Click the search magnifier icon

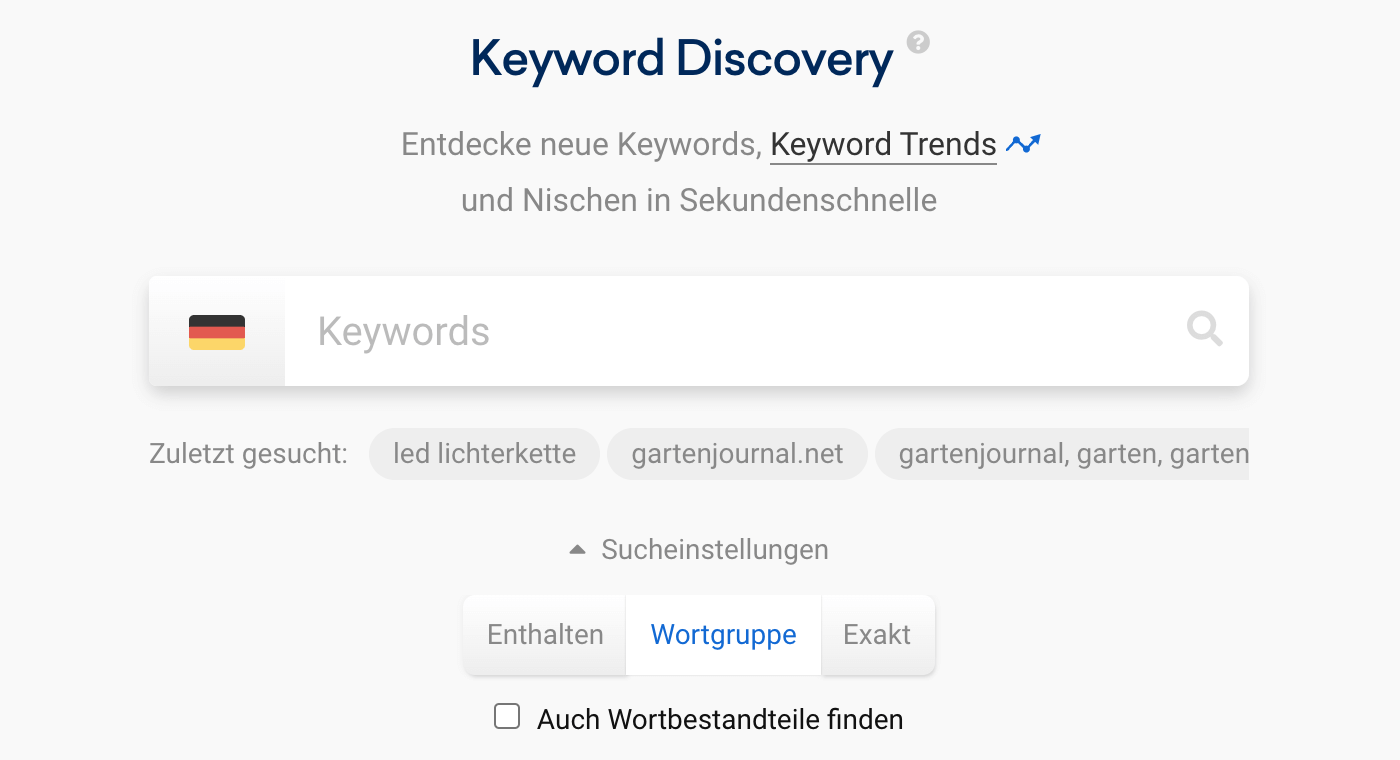pyautogui.click(x=1204, y=329)
